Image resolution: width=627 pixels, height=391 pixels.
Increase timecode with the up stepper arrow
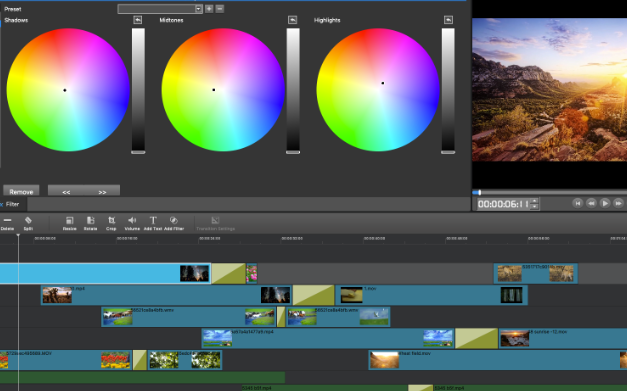535,201
